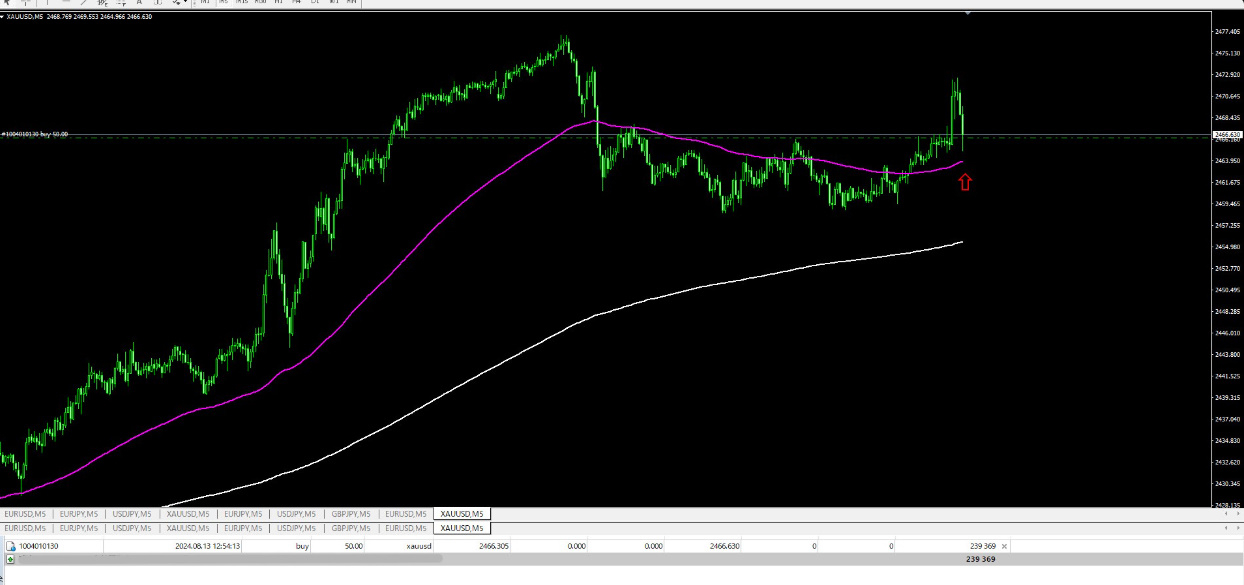Image resolution: width=1244 pixels, height=585 pixels.
Task: Click the bold total profit 239 369
Action: (x=980, y=560)
